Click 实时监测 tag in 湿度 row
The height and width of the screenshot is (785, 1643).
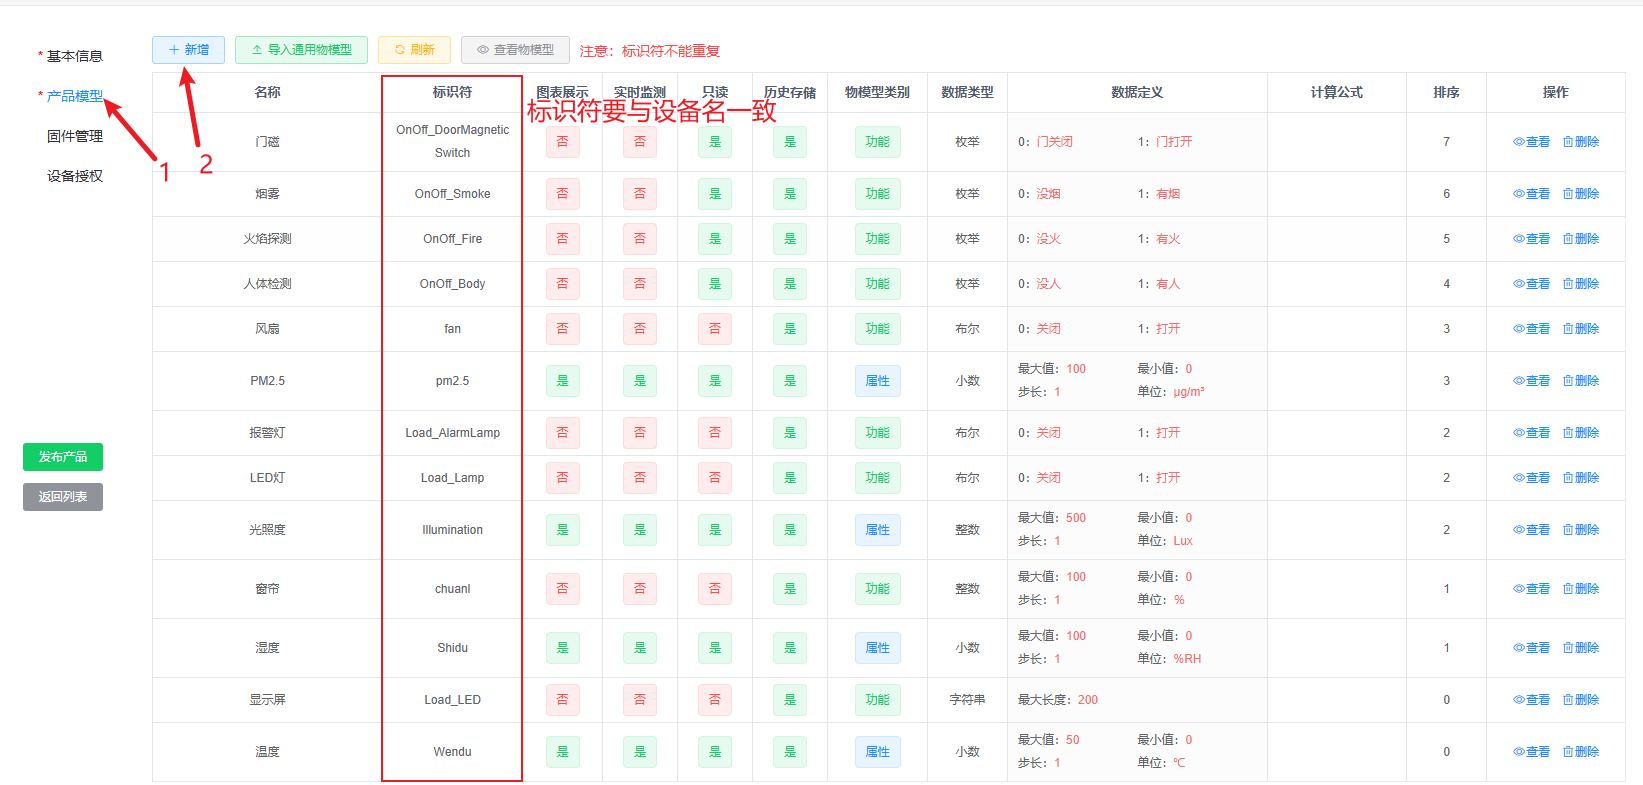click(x=640, y=648)
